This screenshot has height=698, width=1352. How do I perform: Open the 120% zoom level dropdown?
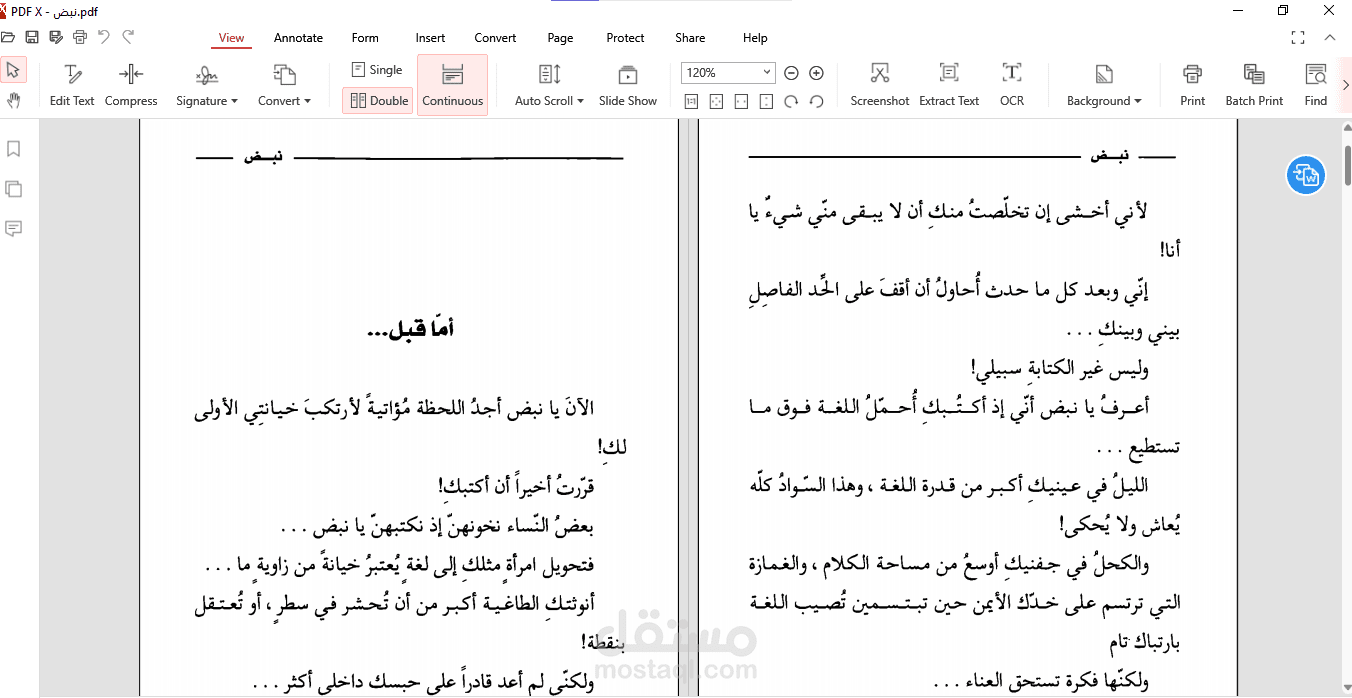(767, 73)
